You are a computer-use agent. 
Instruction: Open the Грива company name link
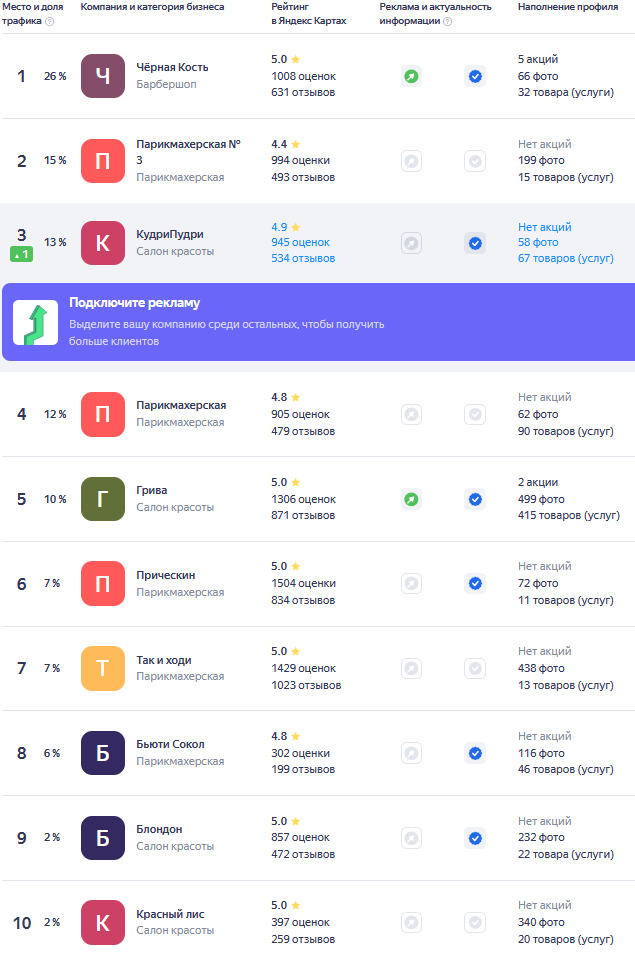tap(152, 490)
